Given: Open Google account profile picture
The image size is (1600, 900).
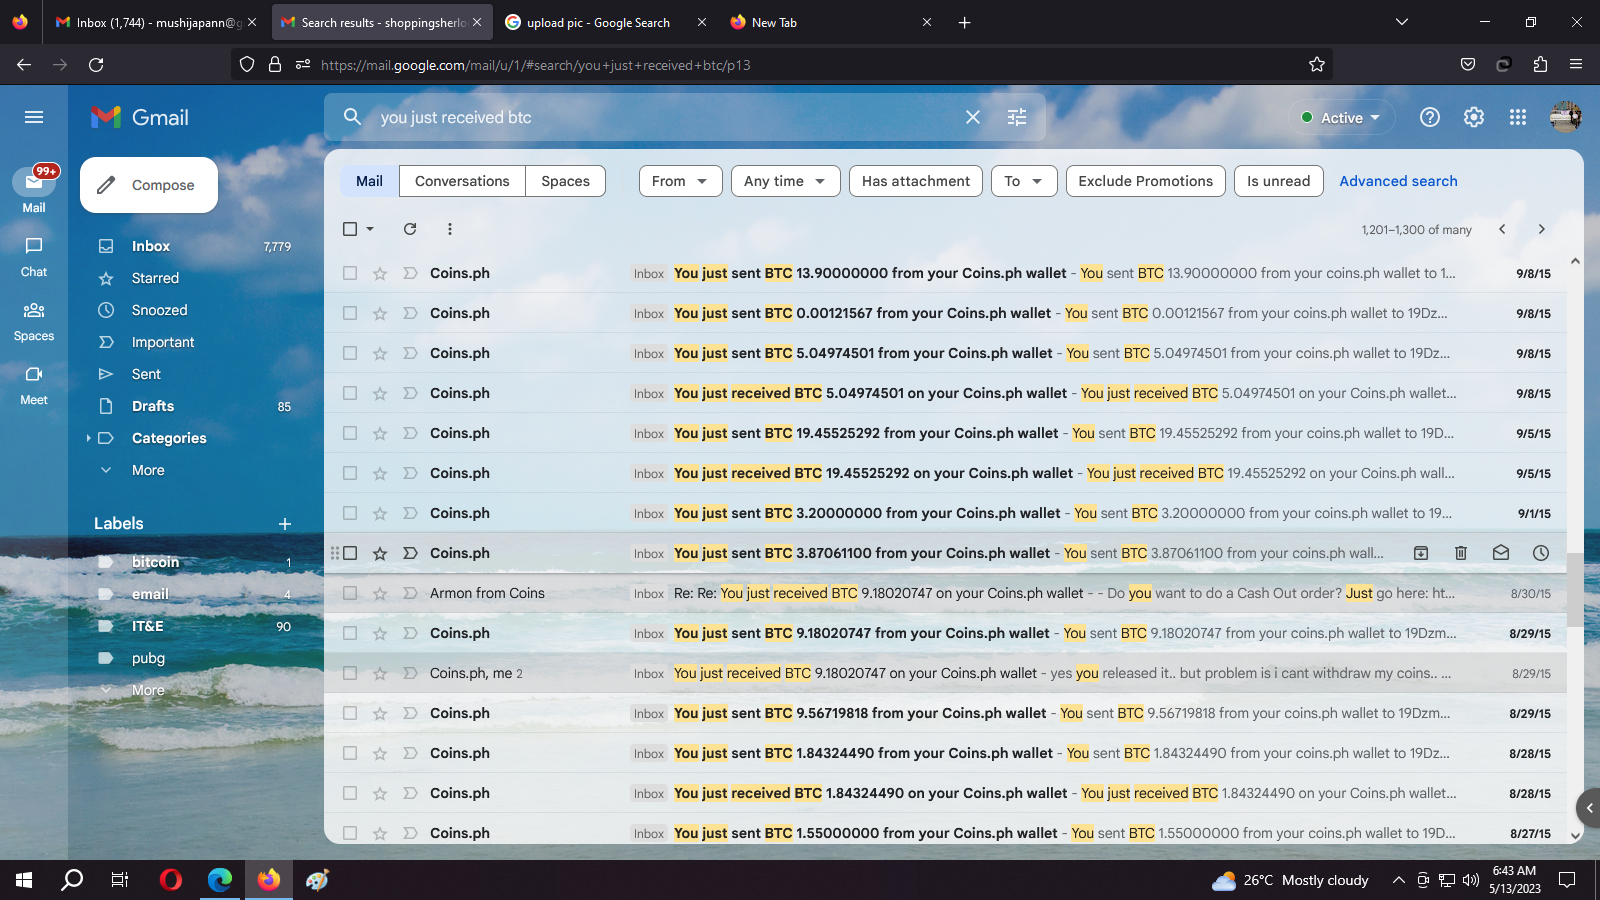Looking at the screenshot, I should [1565, 117].
